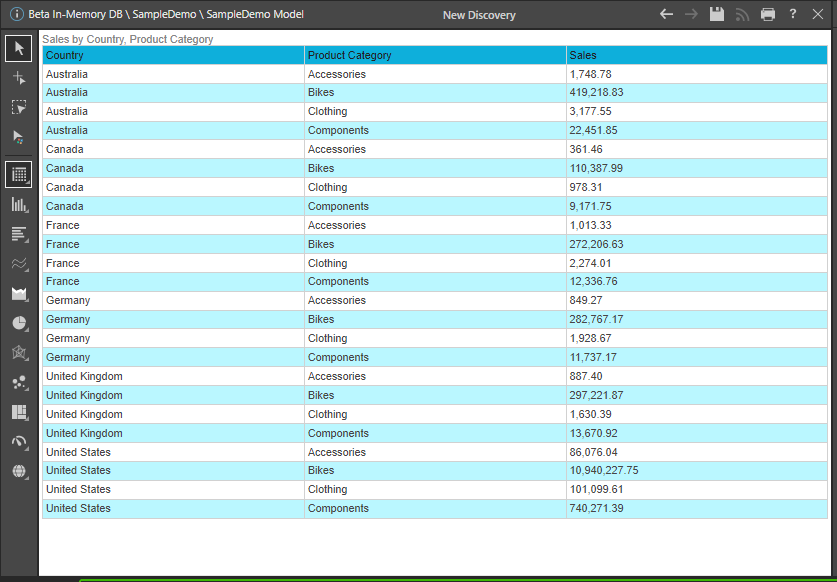The image size is (837, 582).
Task: Select the pie chart visualization
Action: pos(18,323)
